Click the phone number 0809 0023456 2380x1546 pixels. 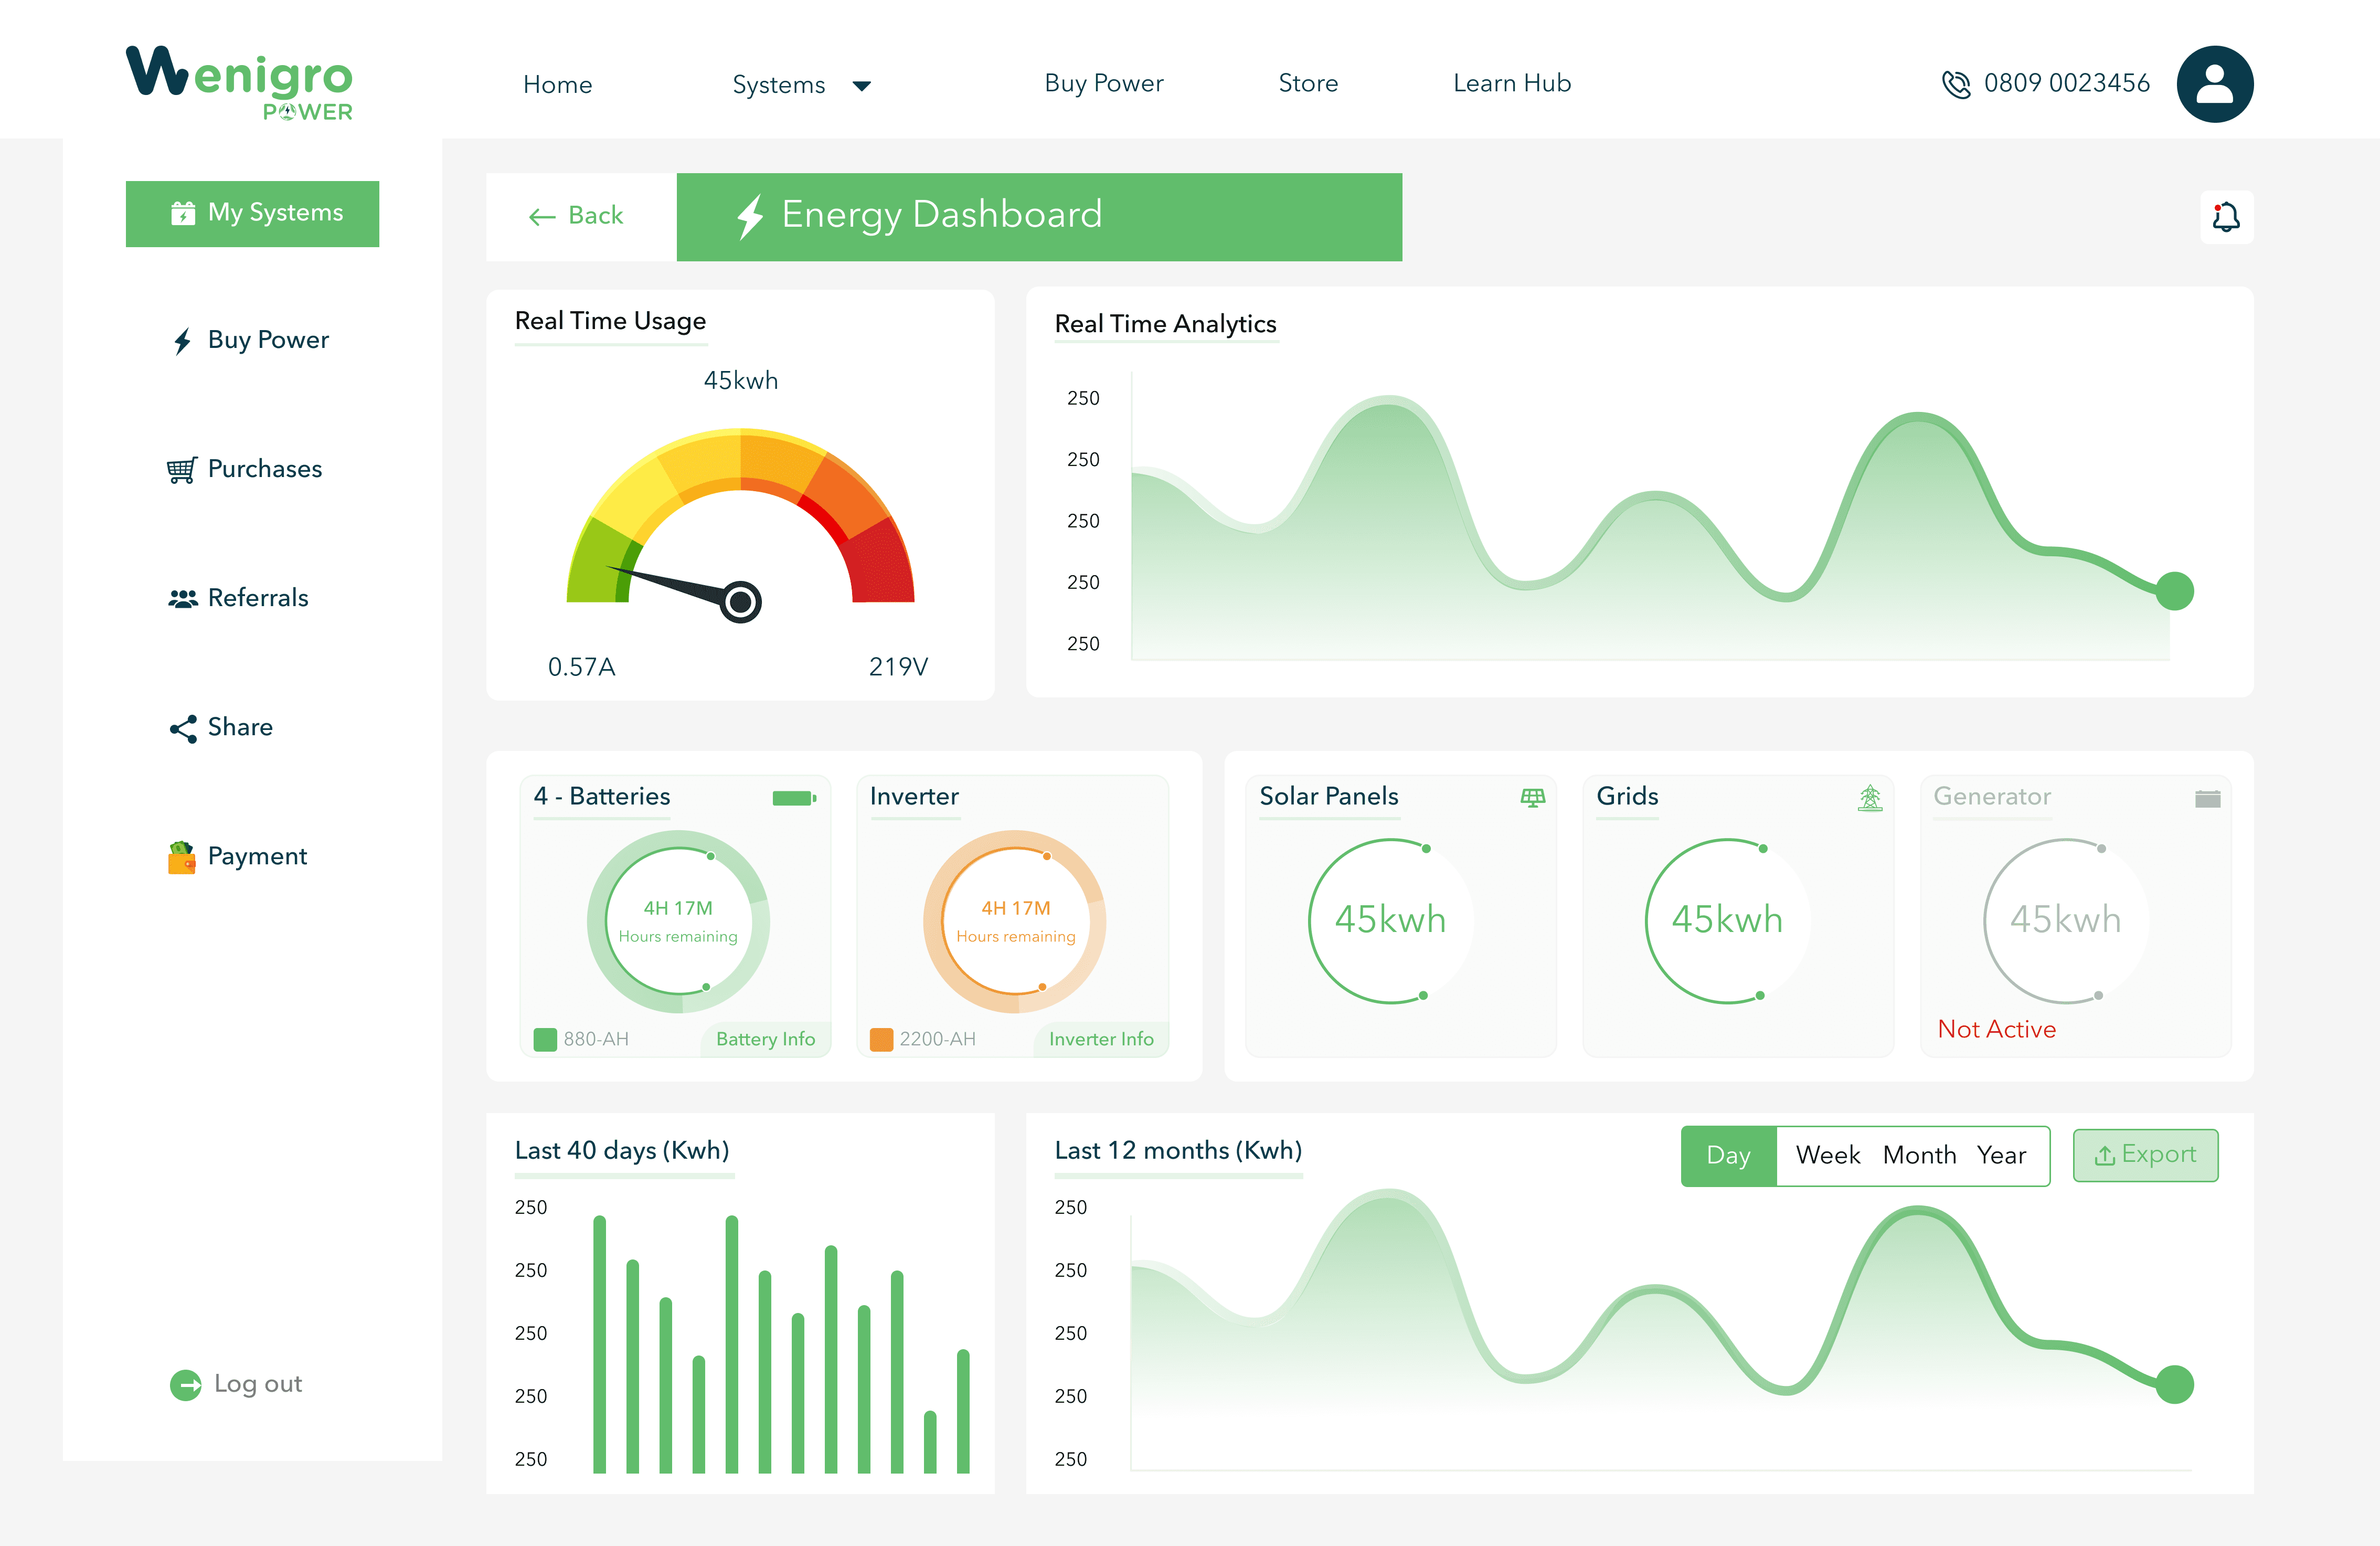(2066, 84)
